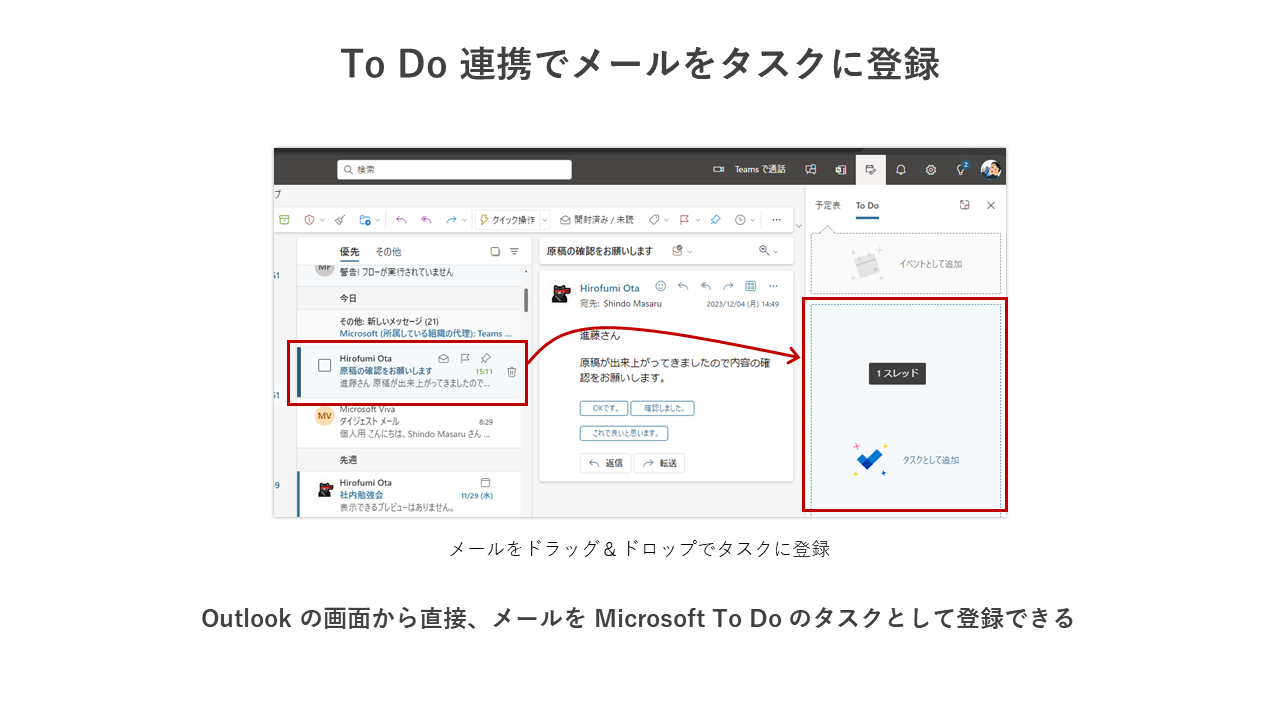The height and width of the screenshot is (720, 1280).
Task: Click the 転送 forward button
Action: click(x=659, y=463)
